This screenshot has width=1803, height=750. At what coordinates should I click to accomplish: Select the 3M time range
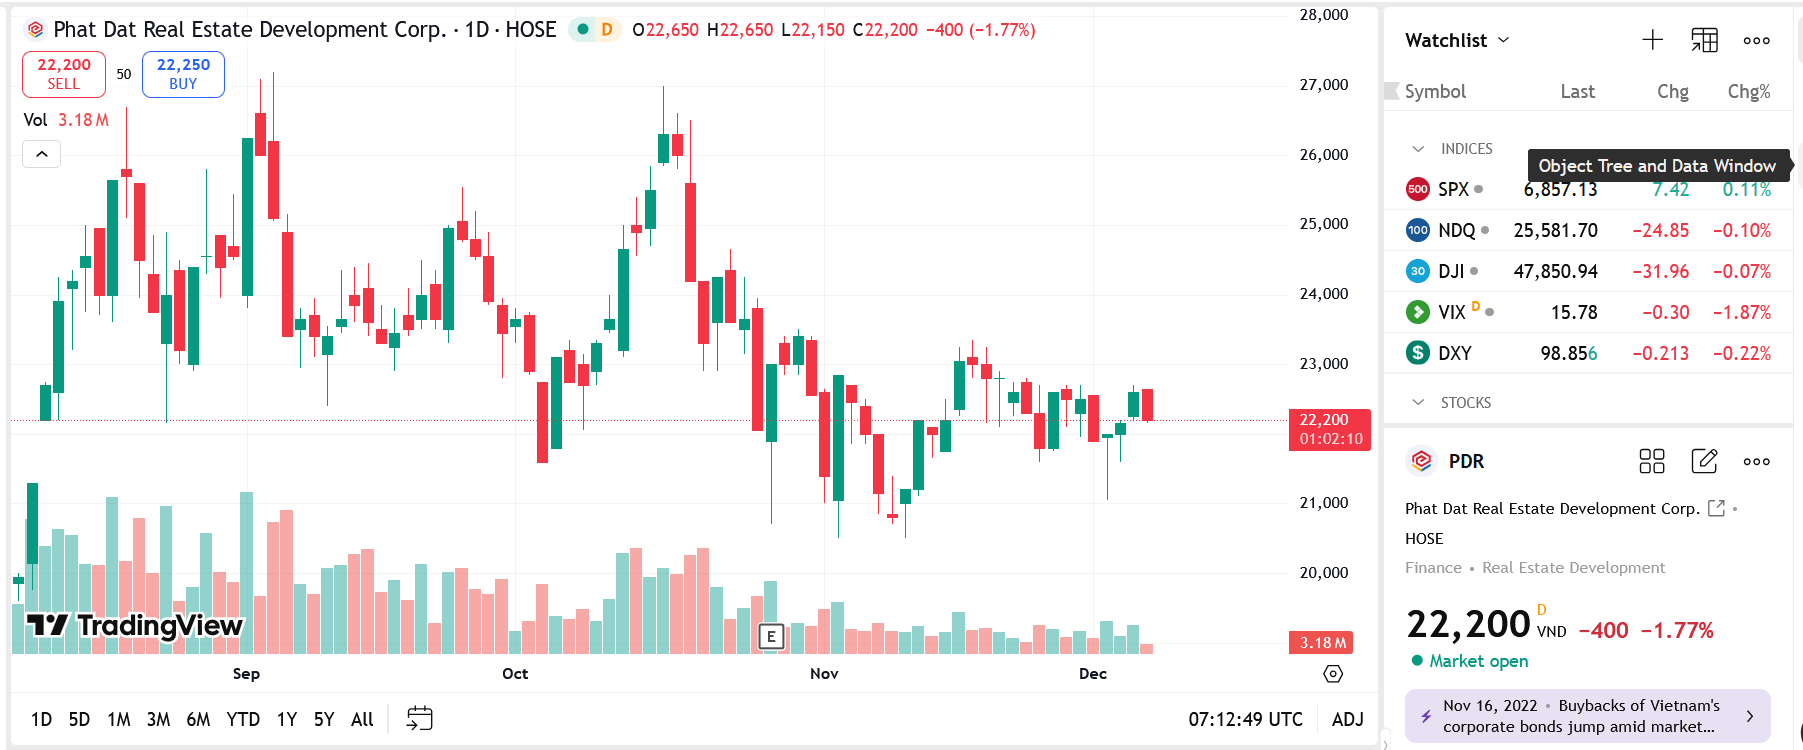pyautogui.click(x=158, y=719)
